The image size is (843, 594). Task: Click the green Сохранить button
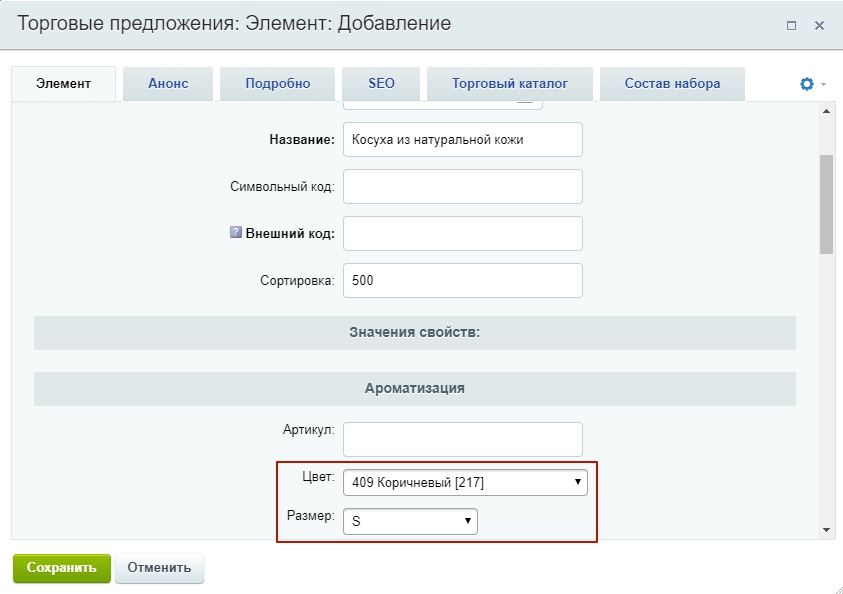[62, 568]
